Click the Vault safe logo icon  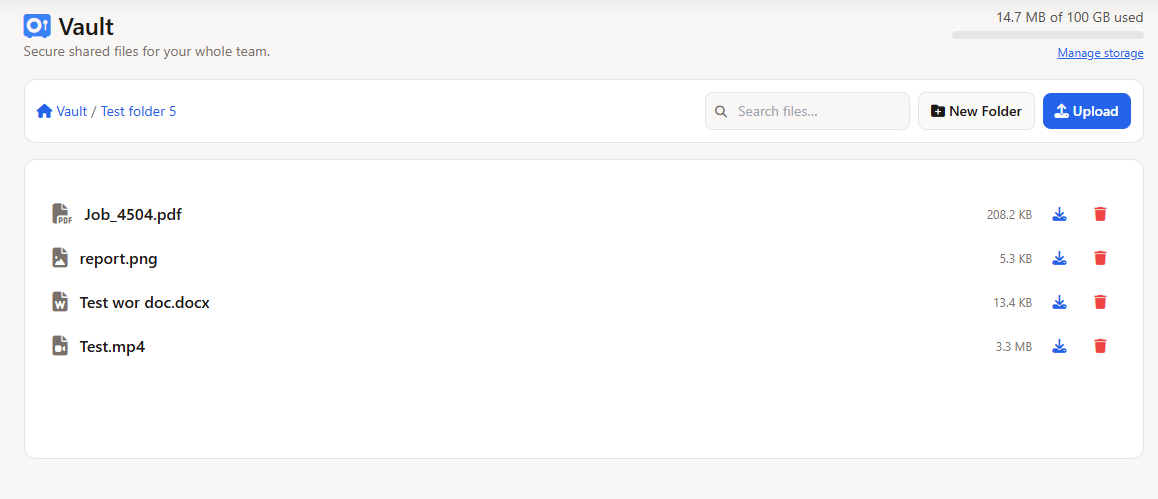[37, 27]
